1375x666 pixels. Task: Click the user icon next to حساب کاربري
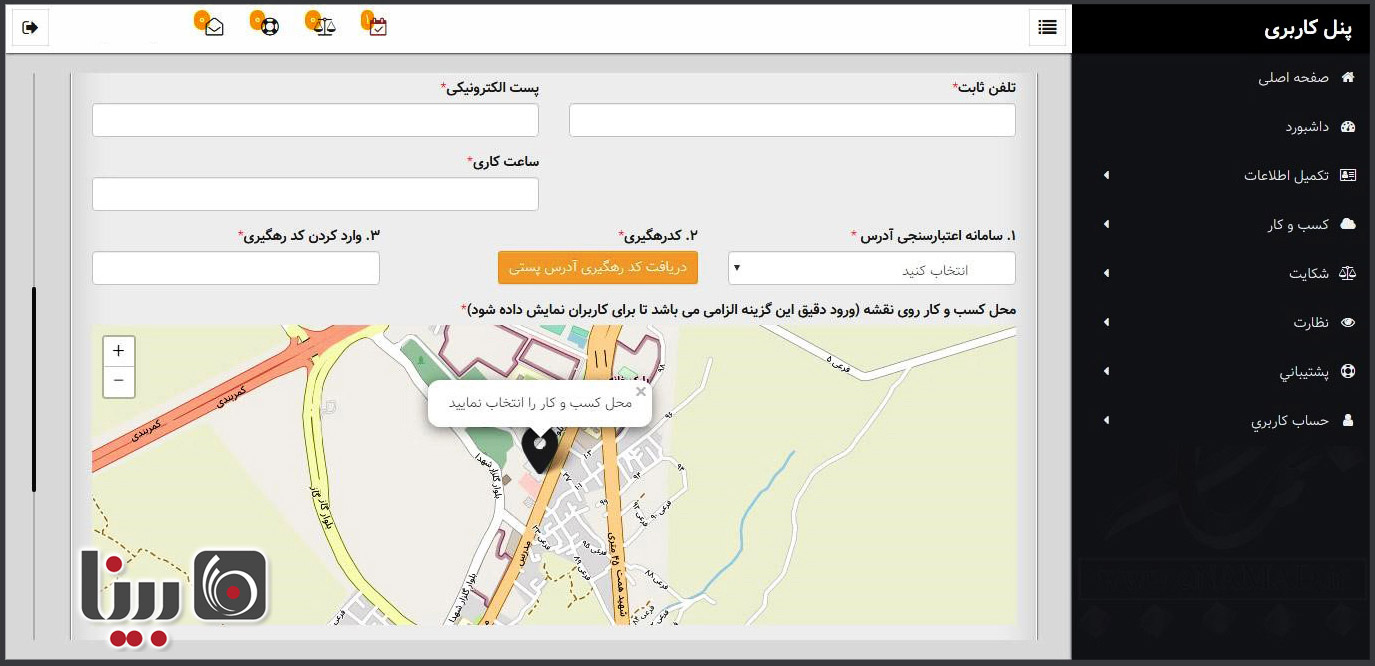1349,420
